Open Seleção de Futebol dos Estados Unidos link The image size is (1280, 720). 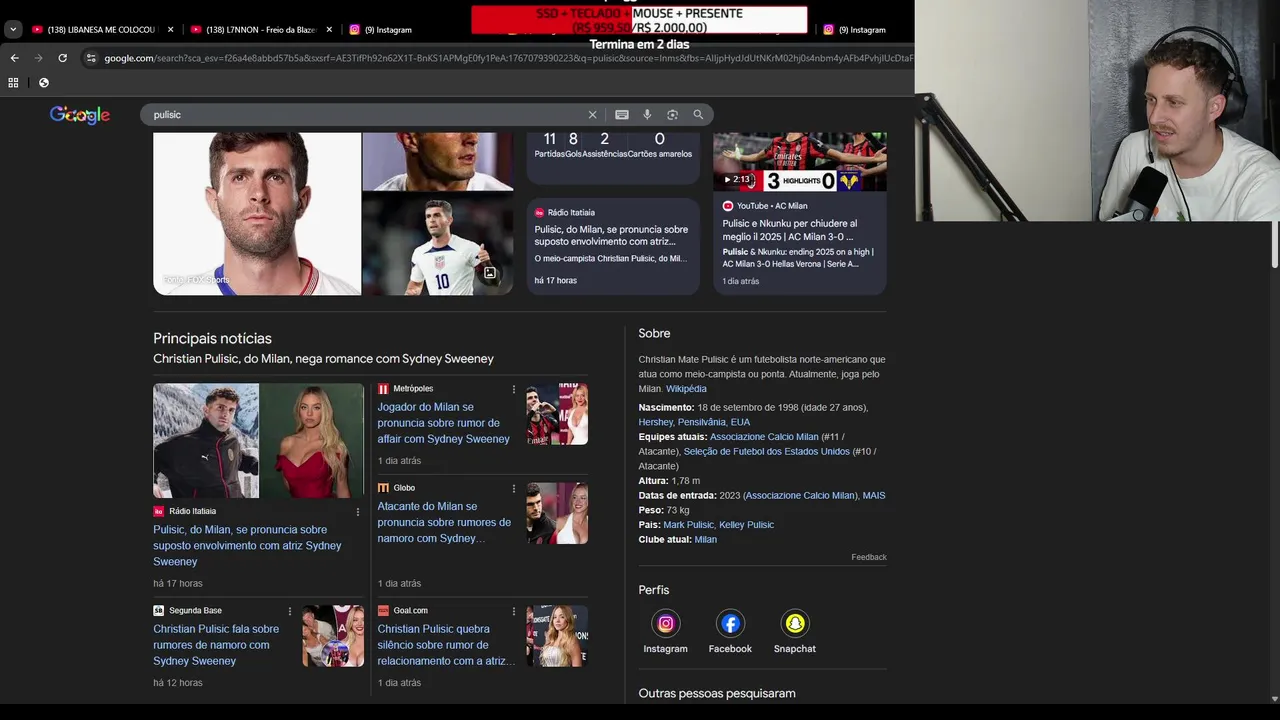[767, 452]
